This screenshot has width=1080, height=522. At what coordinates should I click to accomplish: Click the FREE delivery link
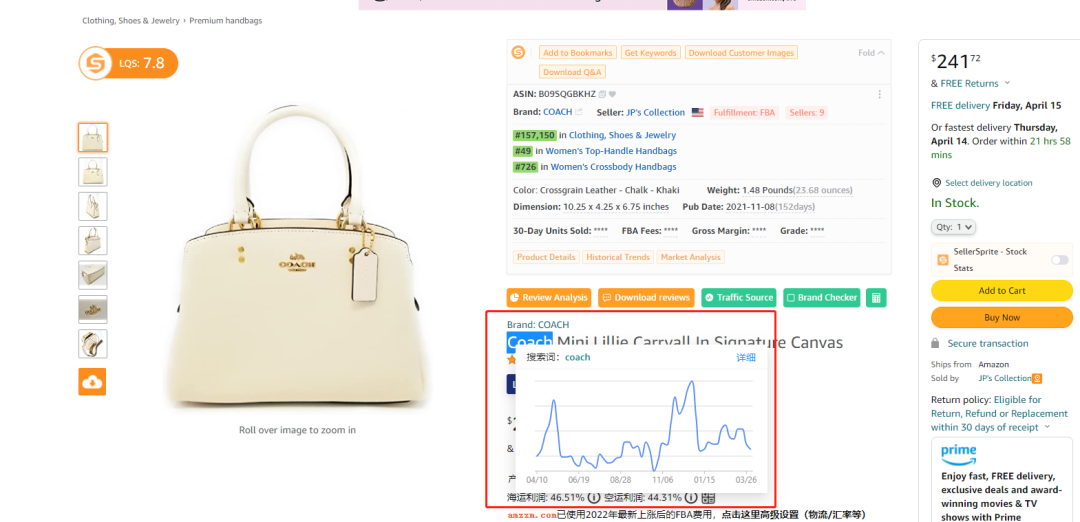coord(960,105)
